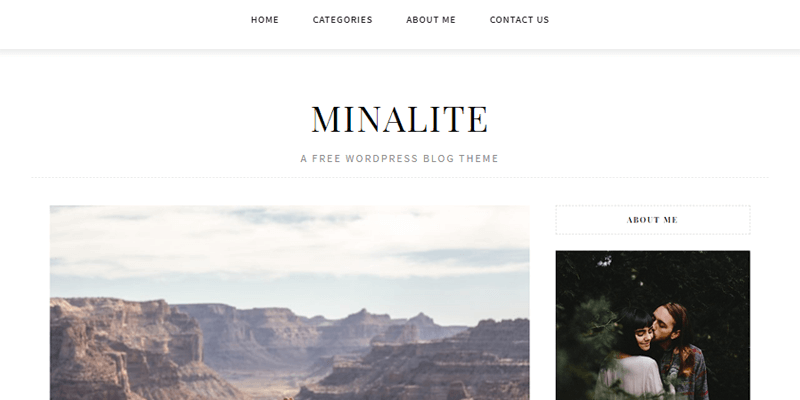
Task: Click the left cliff face in the canyon photo
Action: (x=128, y=347)
